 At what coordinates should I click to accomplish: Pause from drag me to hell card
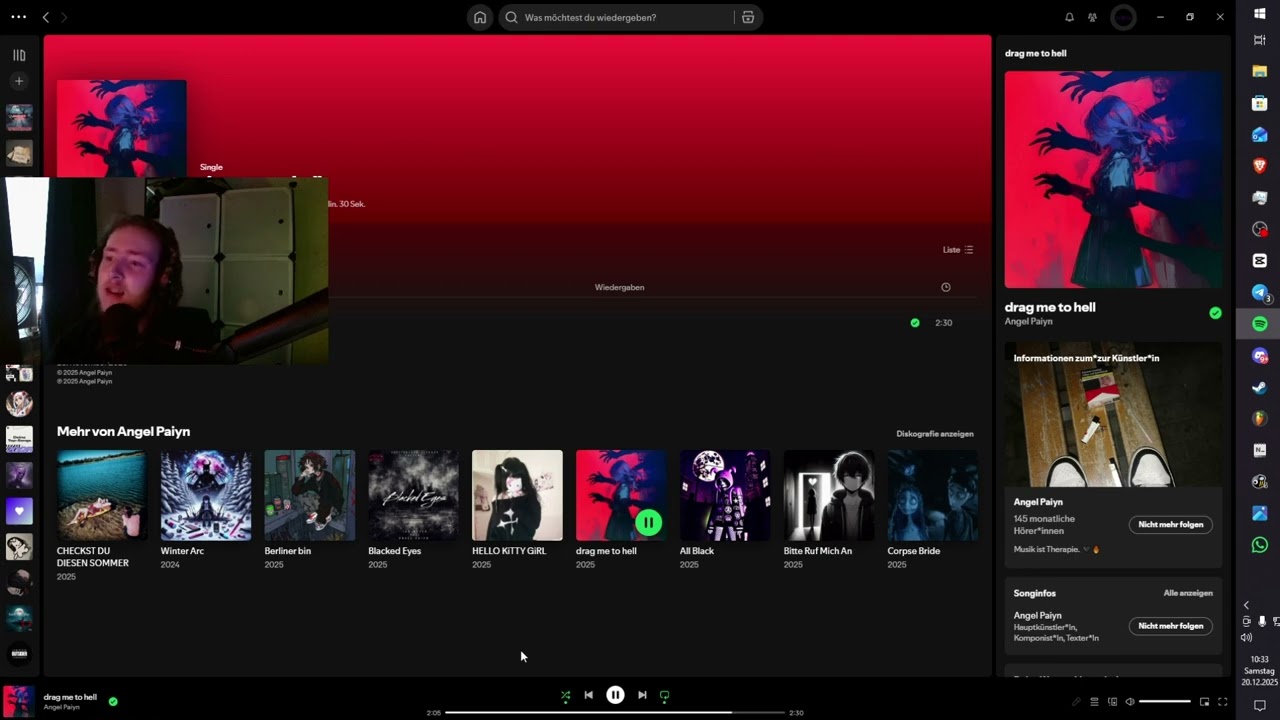[648, 522]
